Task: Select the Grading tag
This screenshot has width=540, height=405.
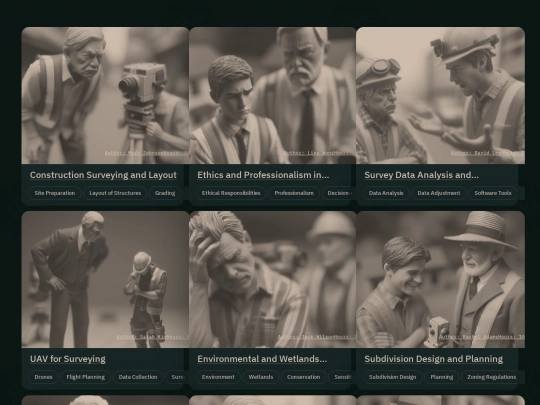Action: pyautogui.click(x=165, y=193)
